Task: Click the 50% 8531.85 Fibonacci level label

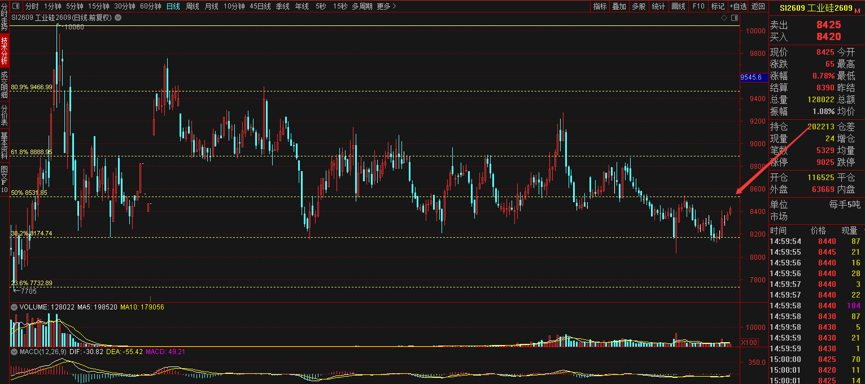Action: (29, 193)
